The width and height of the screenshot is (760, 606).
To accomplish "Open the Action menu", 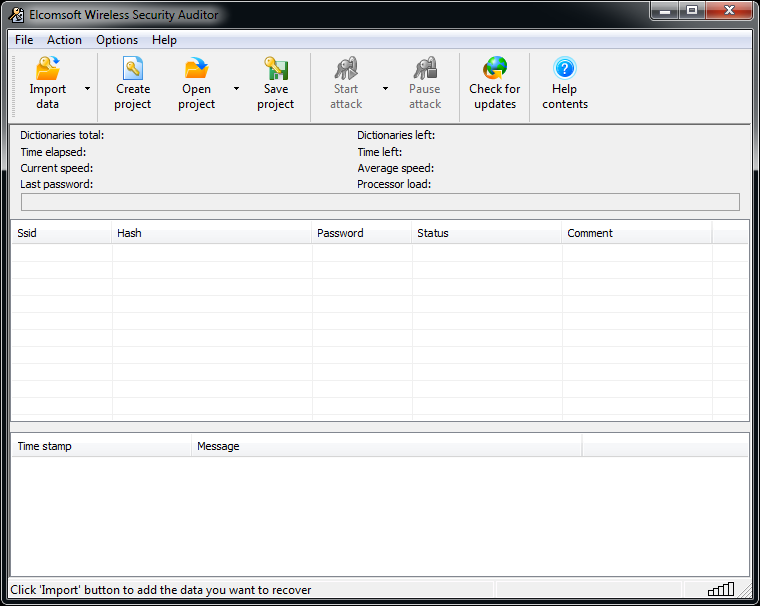I will [x=65, y=40].
